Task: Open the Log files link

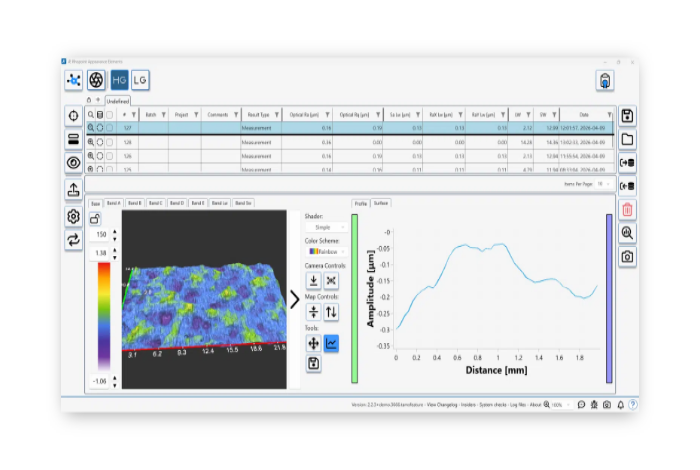Action: [518, 405]
